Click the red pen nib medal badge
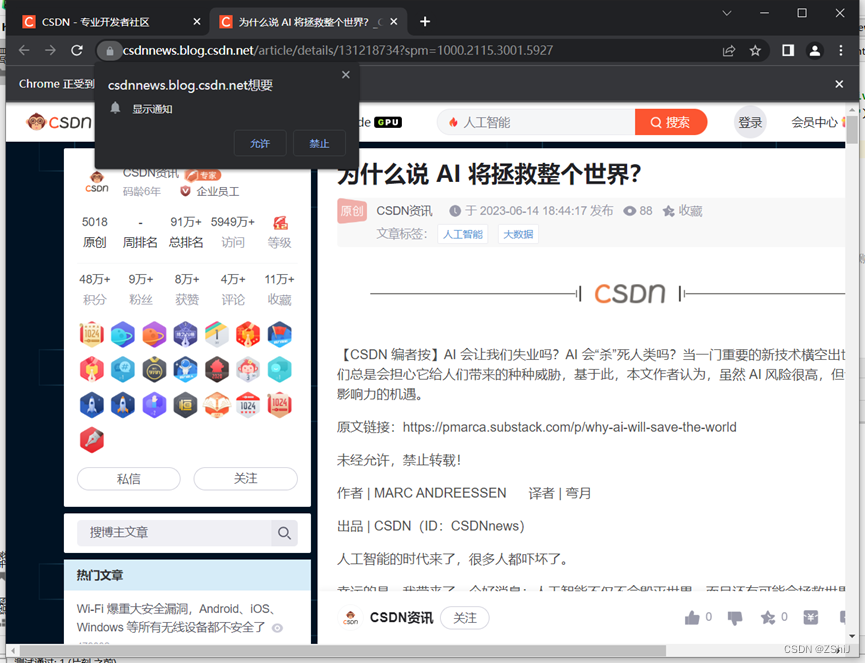Screen dimensions: 865x663 pos(92,440)
